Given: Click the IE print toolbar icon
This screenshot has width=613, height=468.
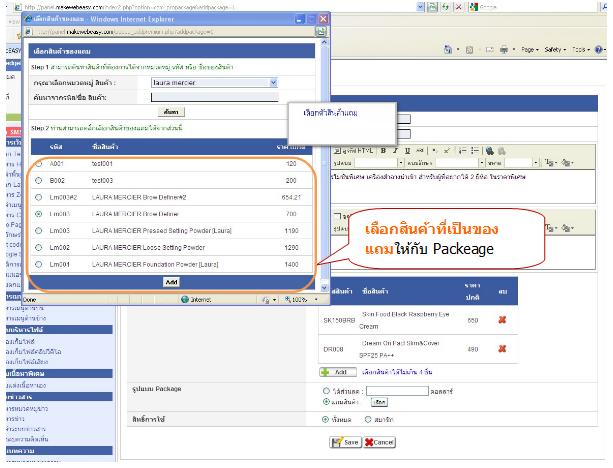Looking at the screenshot, I should pos(504,50).
